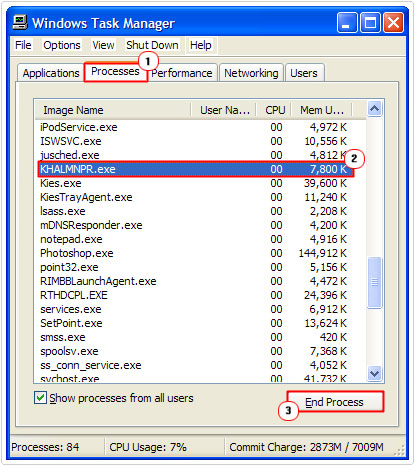
Task: Switch to the Processes tab
Action: tap(115, 71)
